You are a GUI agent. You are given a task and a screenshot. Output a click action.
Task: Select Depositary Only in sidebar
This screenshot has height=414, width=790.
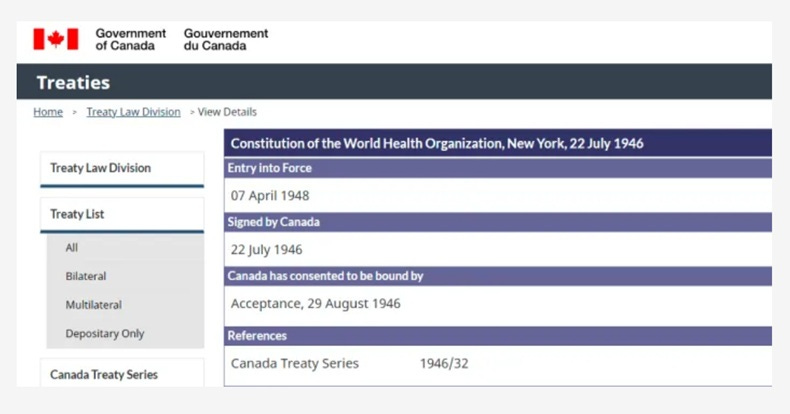pos(105,333)
